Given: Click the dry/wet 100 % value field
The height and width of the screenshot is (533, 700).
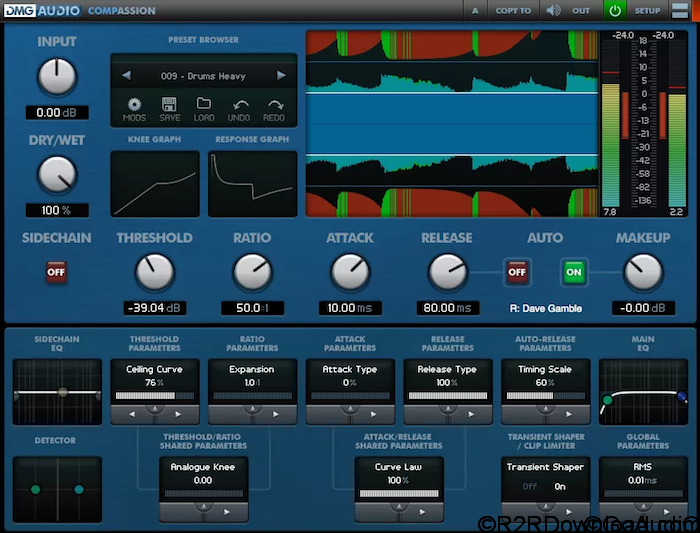Looking at the screenshot, I should click(x=57, y=210).
